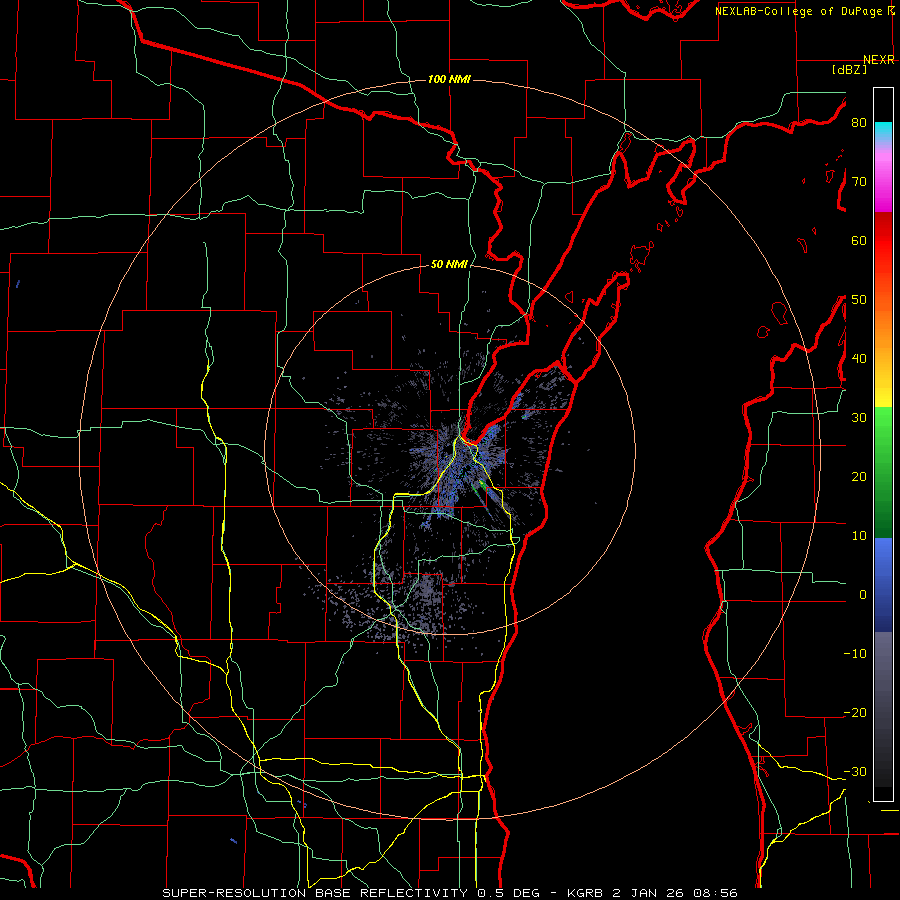The width and height of the screenshot is (900, 900).
Task: Click the green band of the dBZ color bar
Action: (x=883, y=472)
